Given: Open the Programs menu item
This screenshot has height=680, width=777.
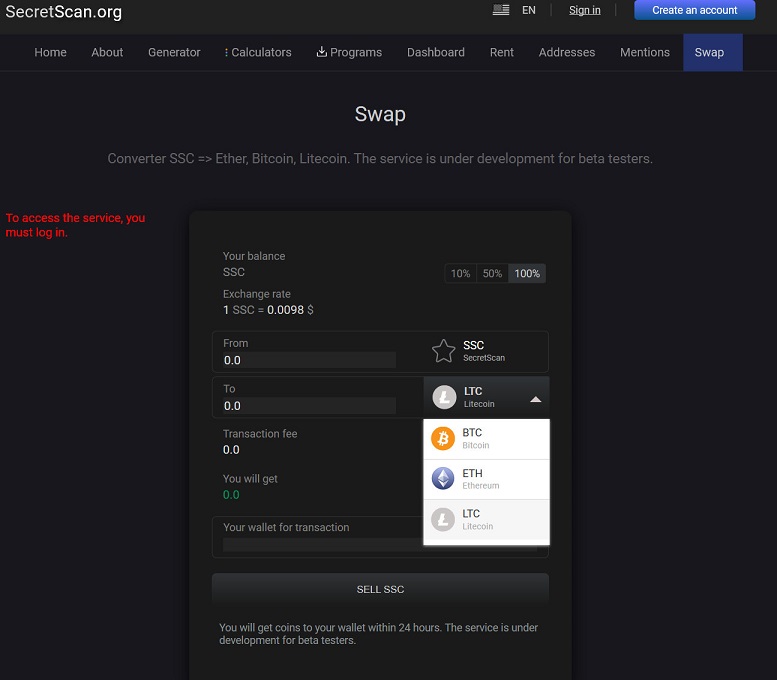Looking at the screenshot, I should pos(349,52).
